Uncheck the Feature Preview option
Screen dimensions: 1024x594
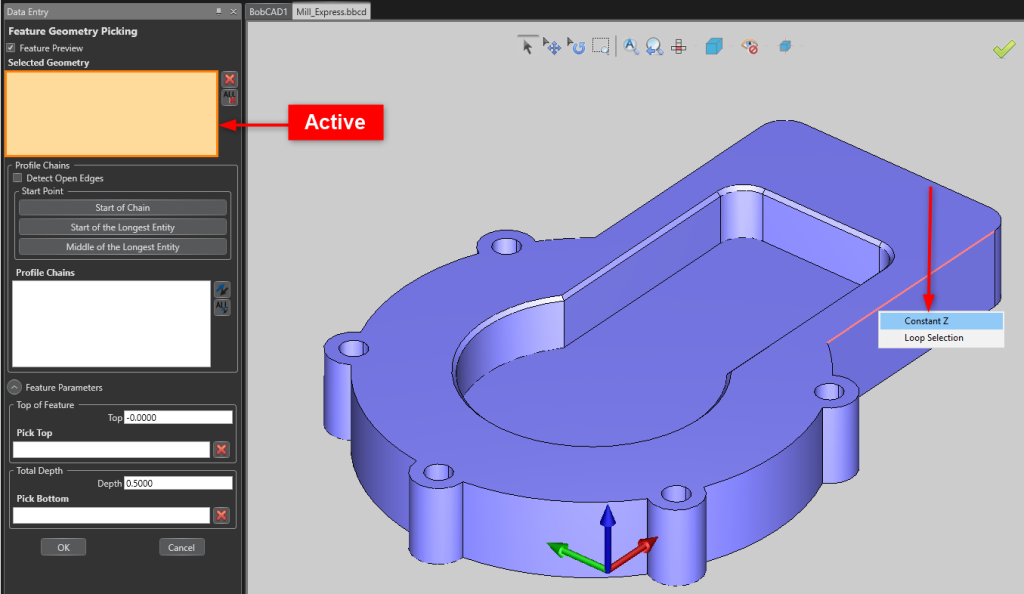10,47
